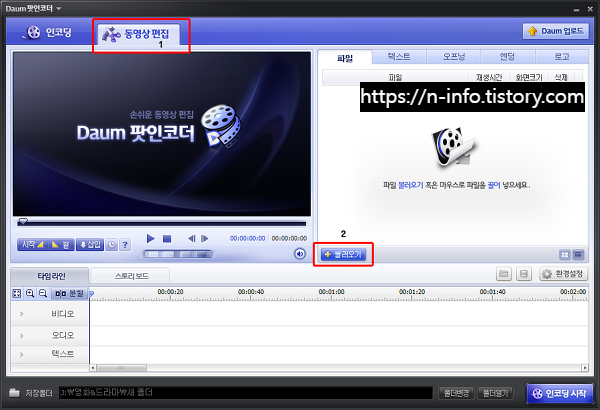
Task: Click timeline scrollbar left arrow
Action: (x=93, y=368)
